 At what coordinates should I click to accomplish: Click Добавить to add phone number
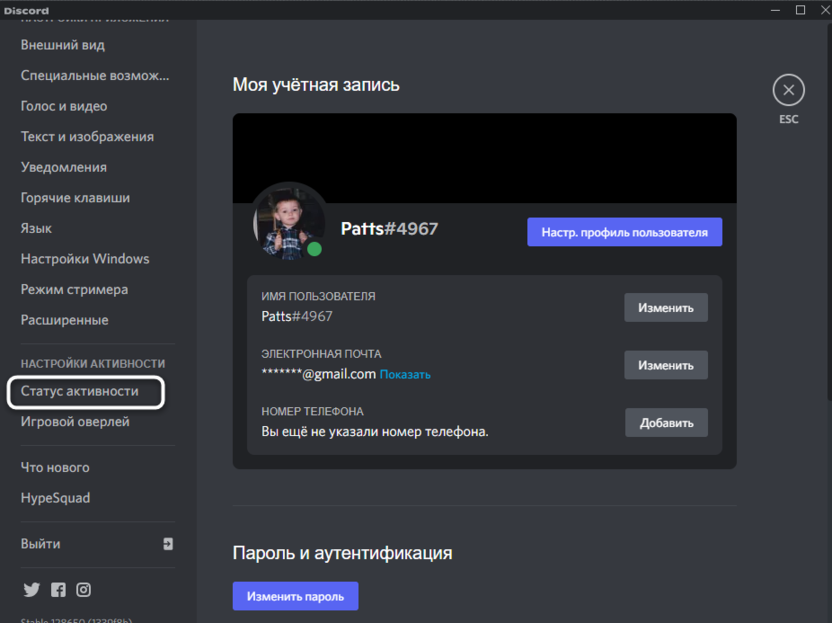point(666,423)
